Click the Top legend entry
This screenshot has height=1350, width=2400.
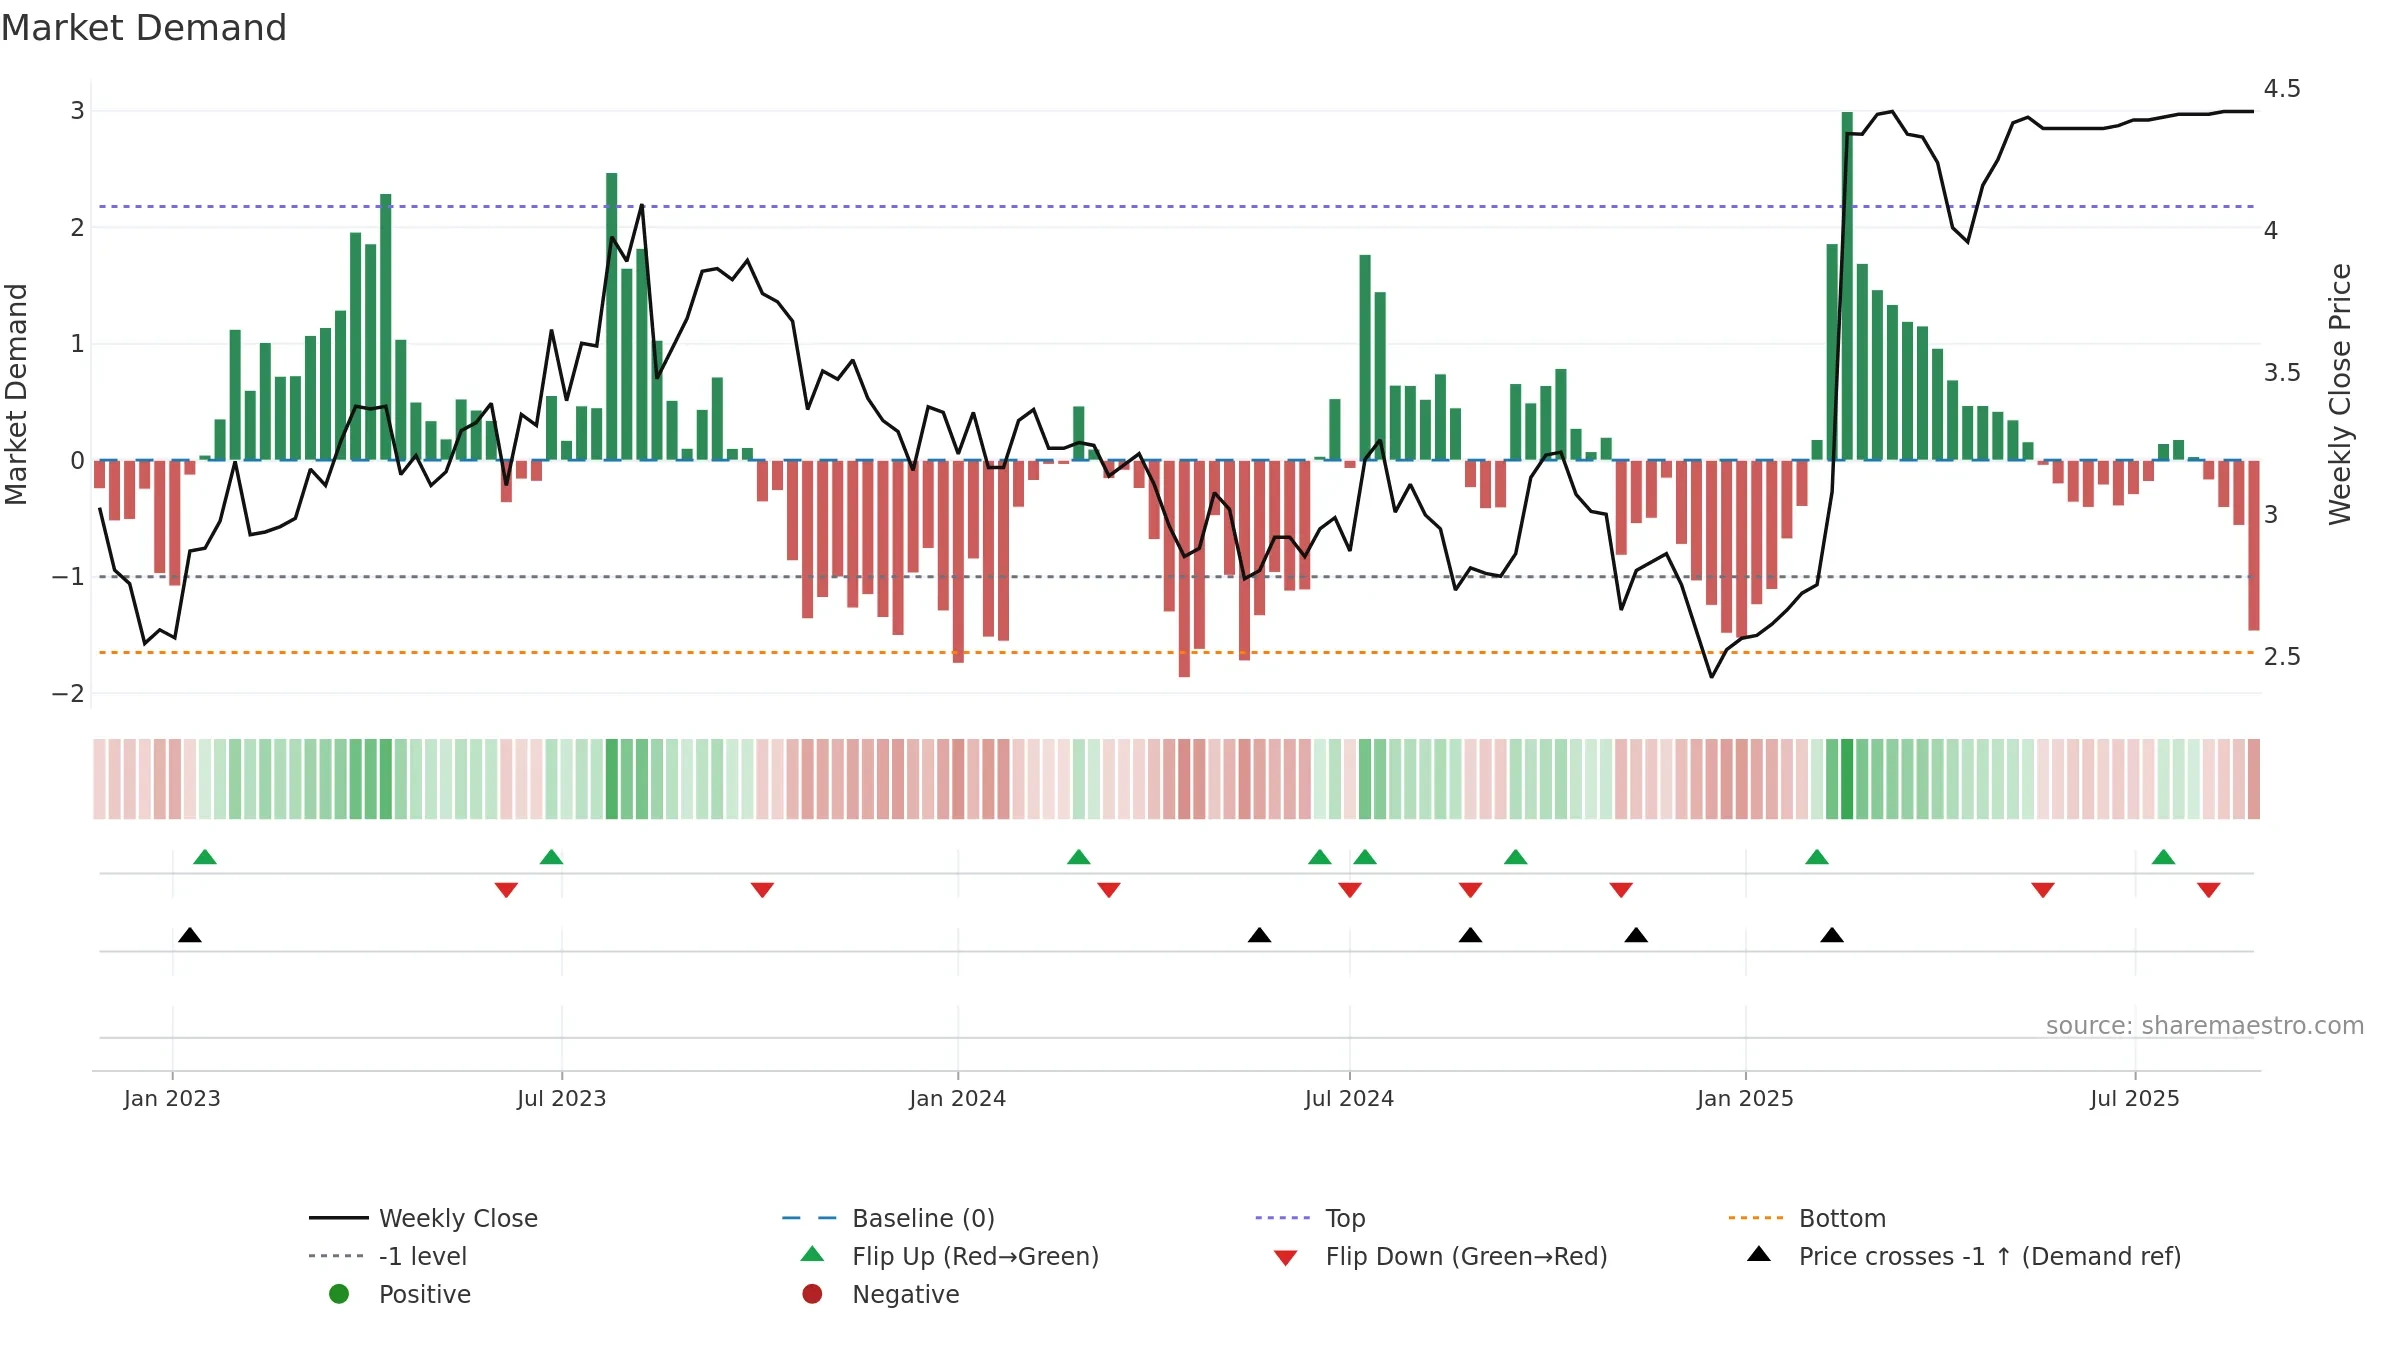click(1310, 1218)
